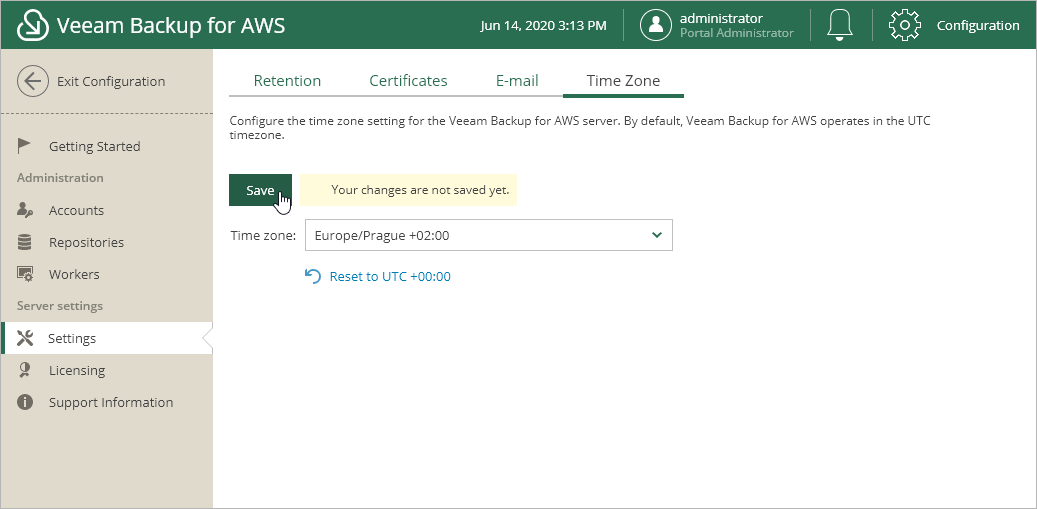Screen dimensions: 1037x509
Task: Click the Workers monitor-gear icon
Action: [x=24, y=274]
